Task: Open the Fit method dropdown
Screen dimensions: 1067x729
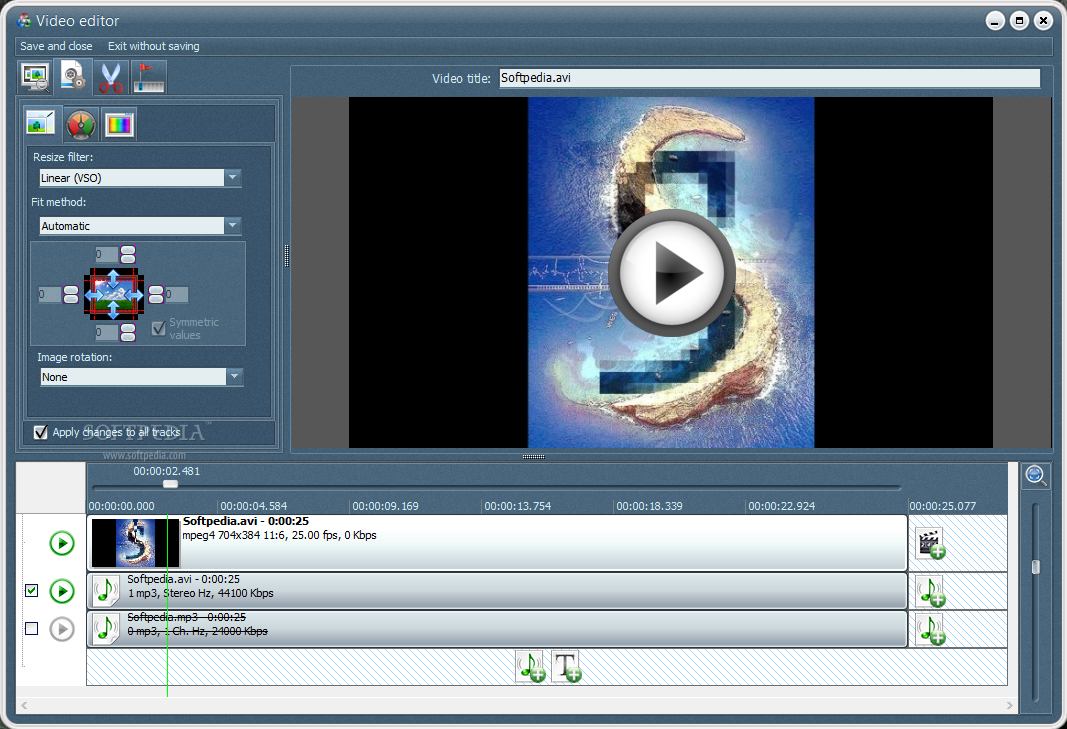Action: [x=140, y=225]
